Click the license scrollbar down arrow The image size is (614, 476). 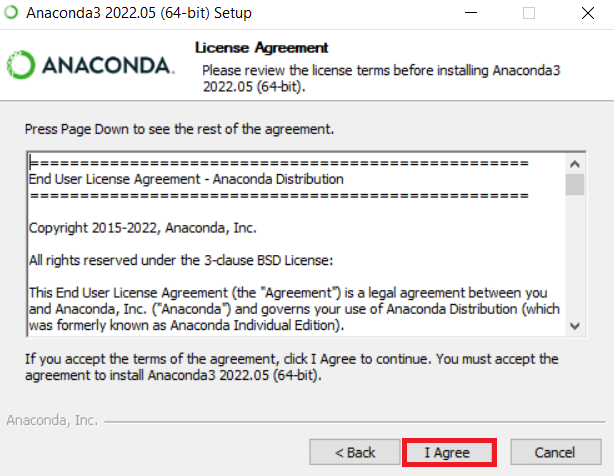pyautogui.click(x=575, y=326)
